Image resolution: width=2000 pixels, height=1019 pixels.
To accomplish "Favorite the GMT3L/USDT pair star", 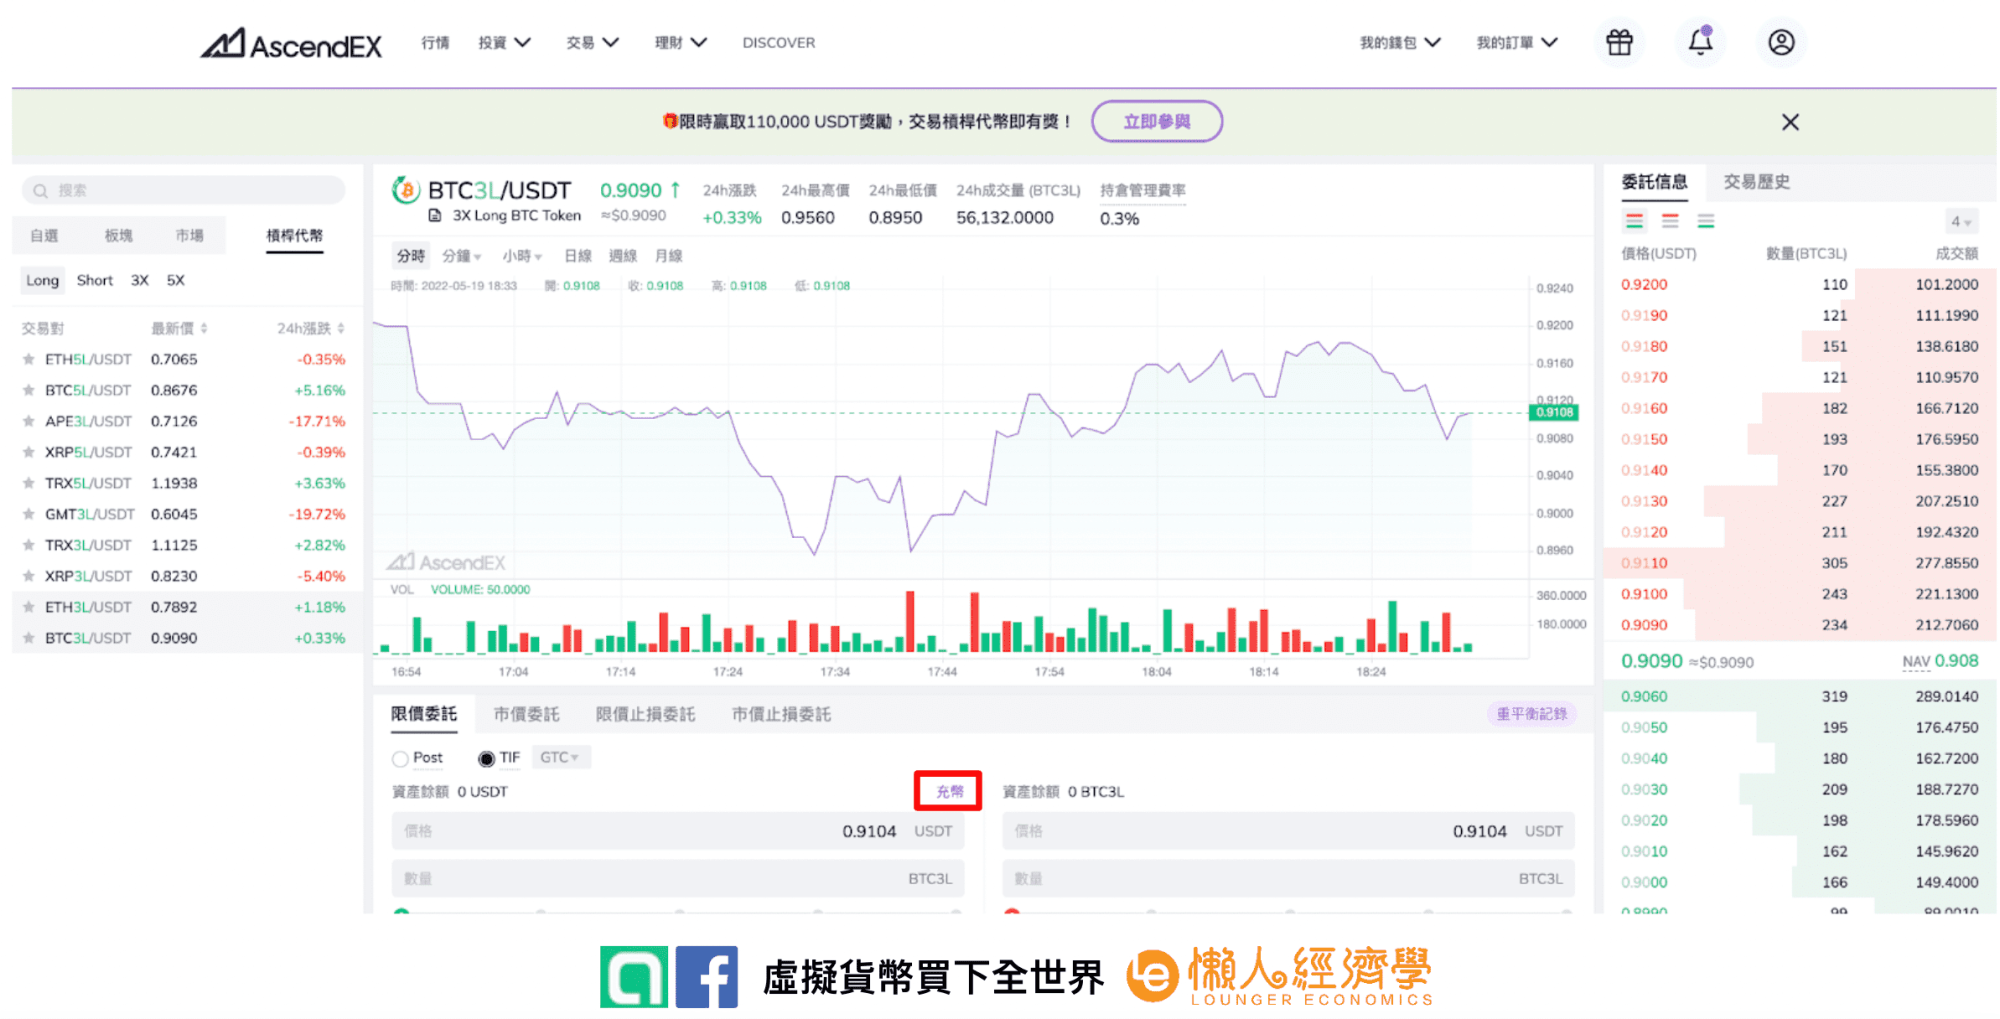I will coord(29,514).
